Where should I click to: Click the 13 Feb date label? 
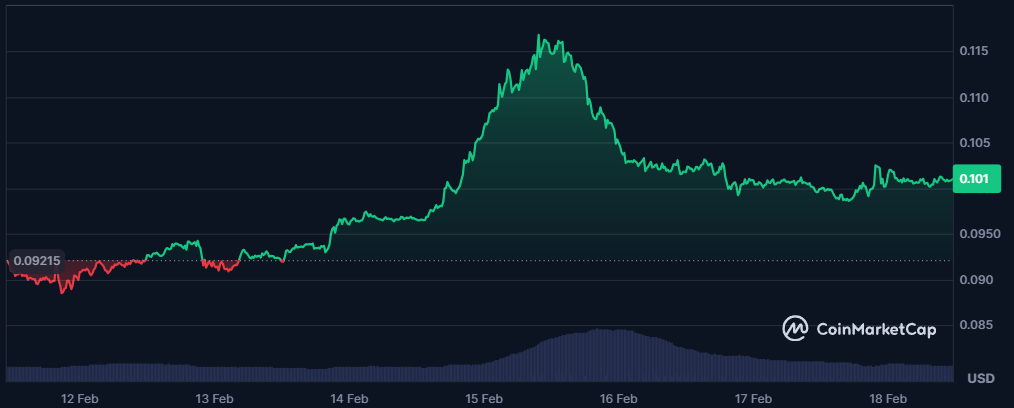coord(214,398)
